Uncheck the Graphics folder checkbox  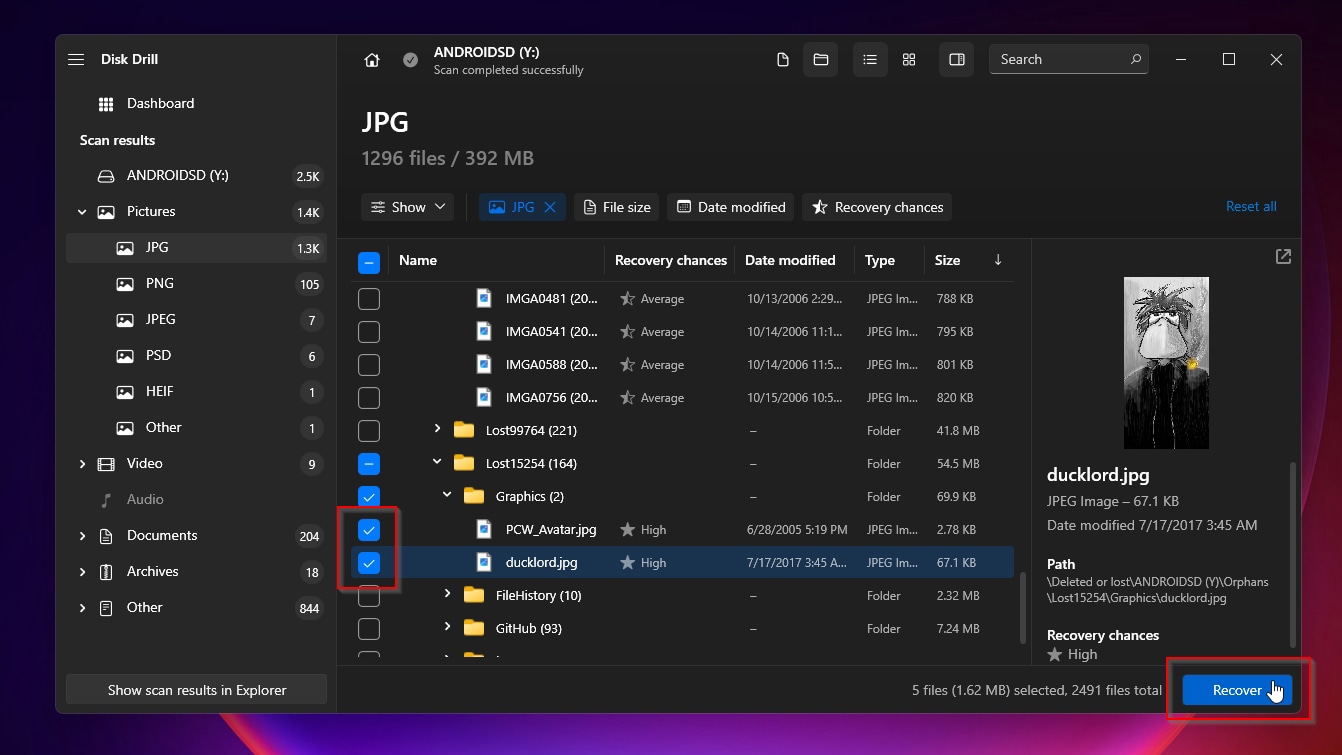369,497
